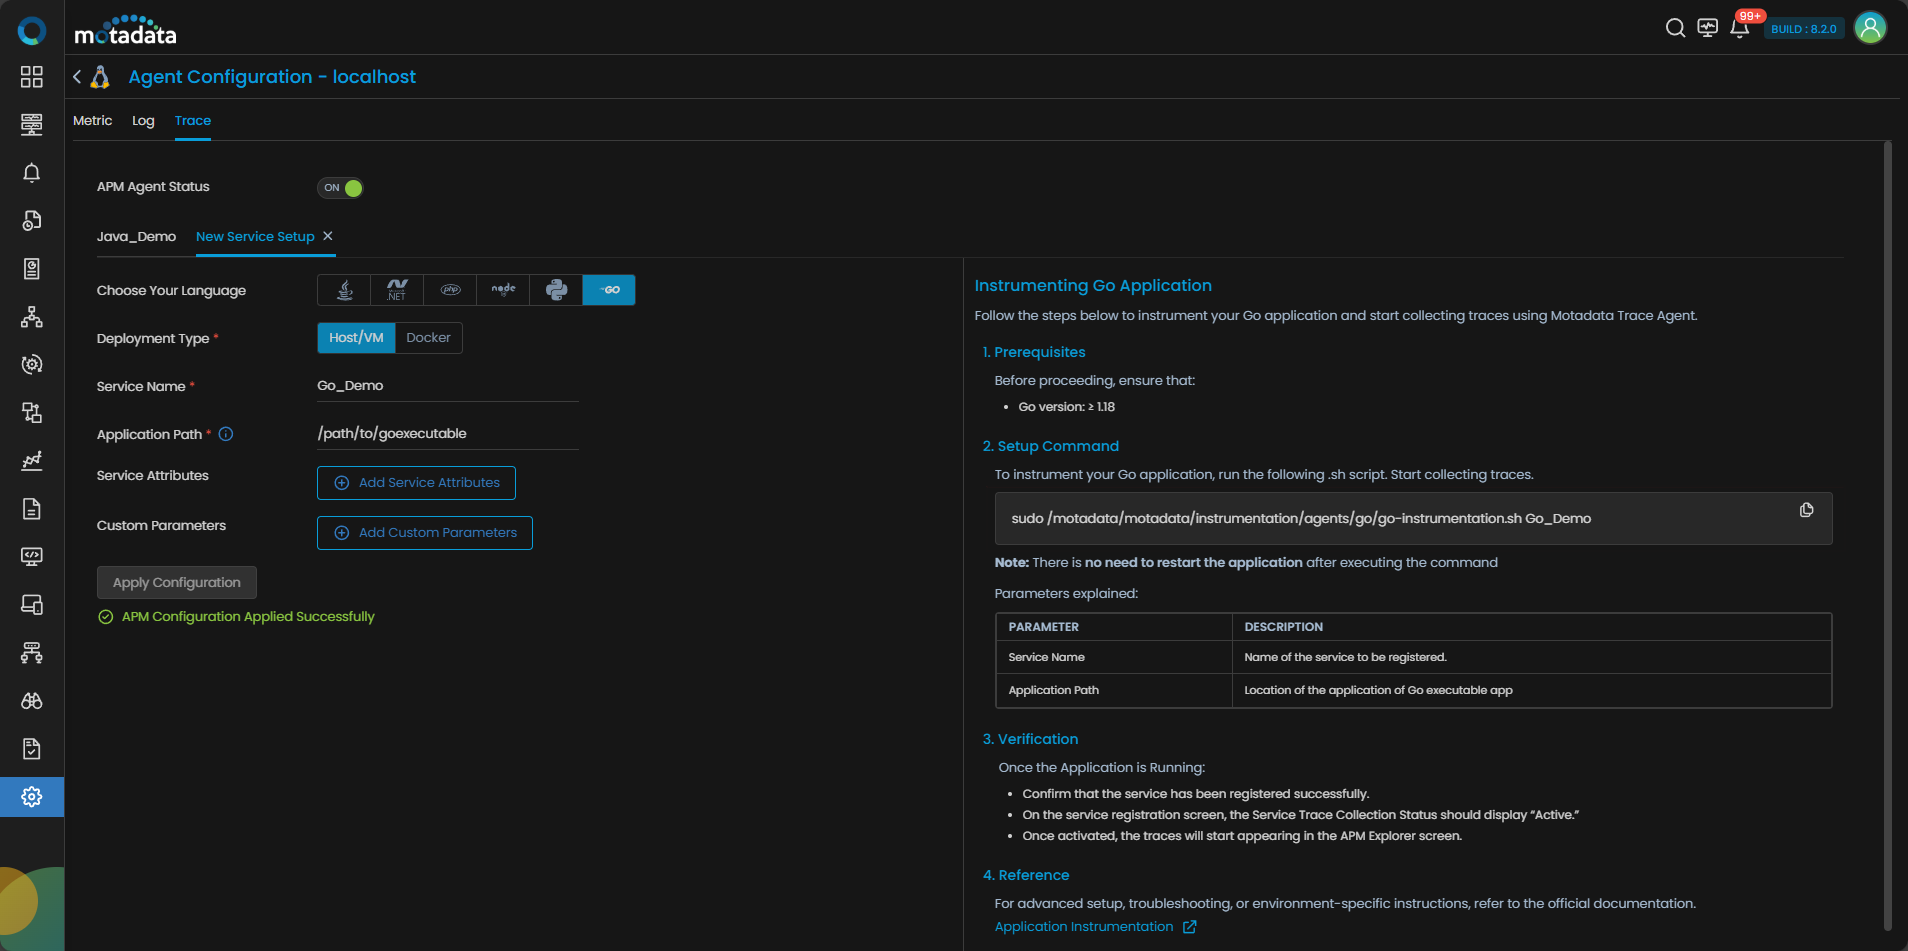Pick the Node.js language icon
1908x951 pixels.
point(503,290)
